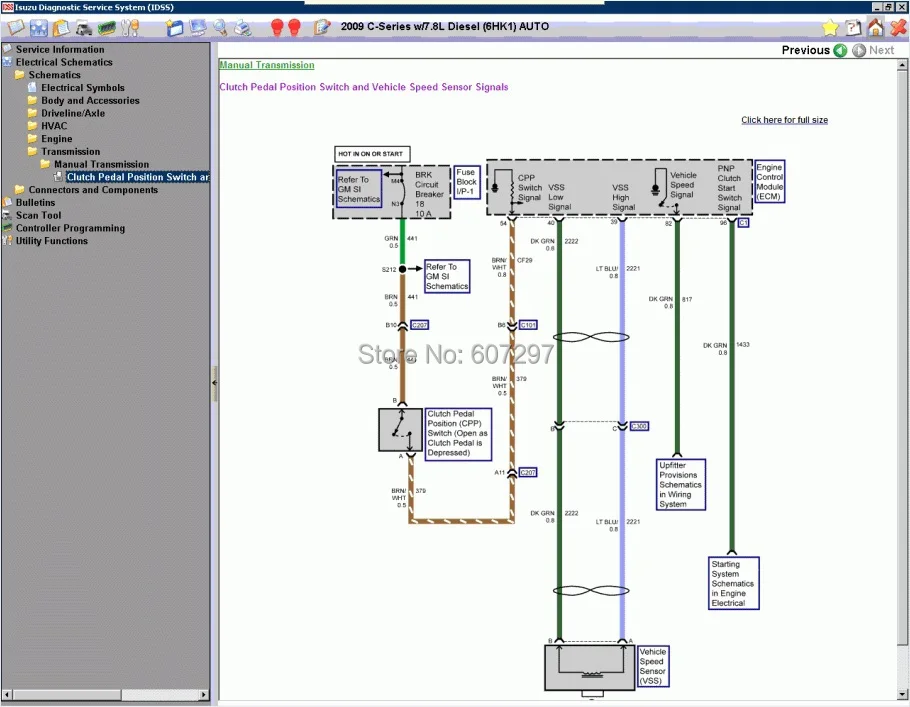The width and height of the screenshot is (910, 707).
Task: Select Controller Programming in the tree
Action: click(70, 228)
